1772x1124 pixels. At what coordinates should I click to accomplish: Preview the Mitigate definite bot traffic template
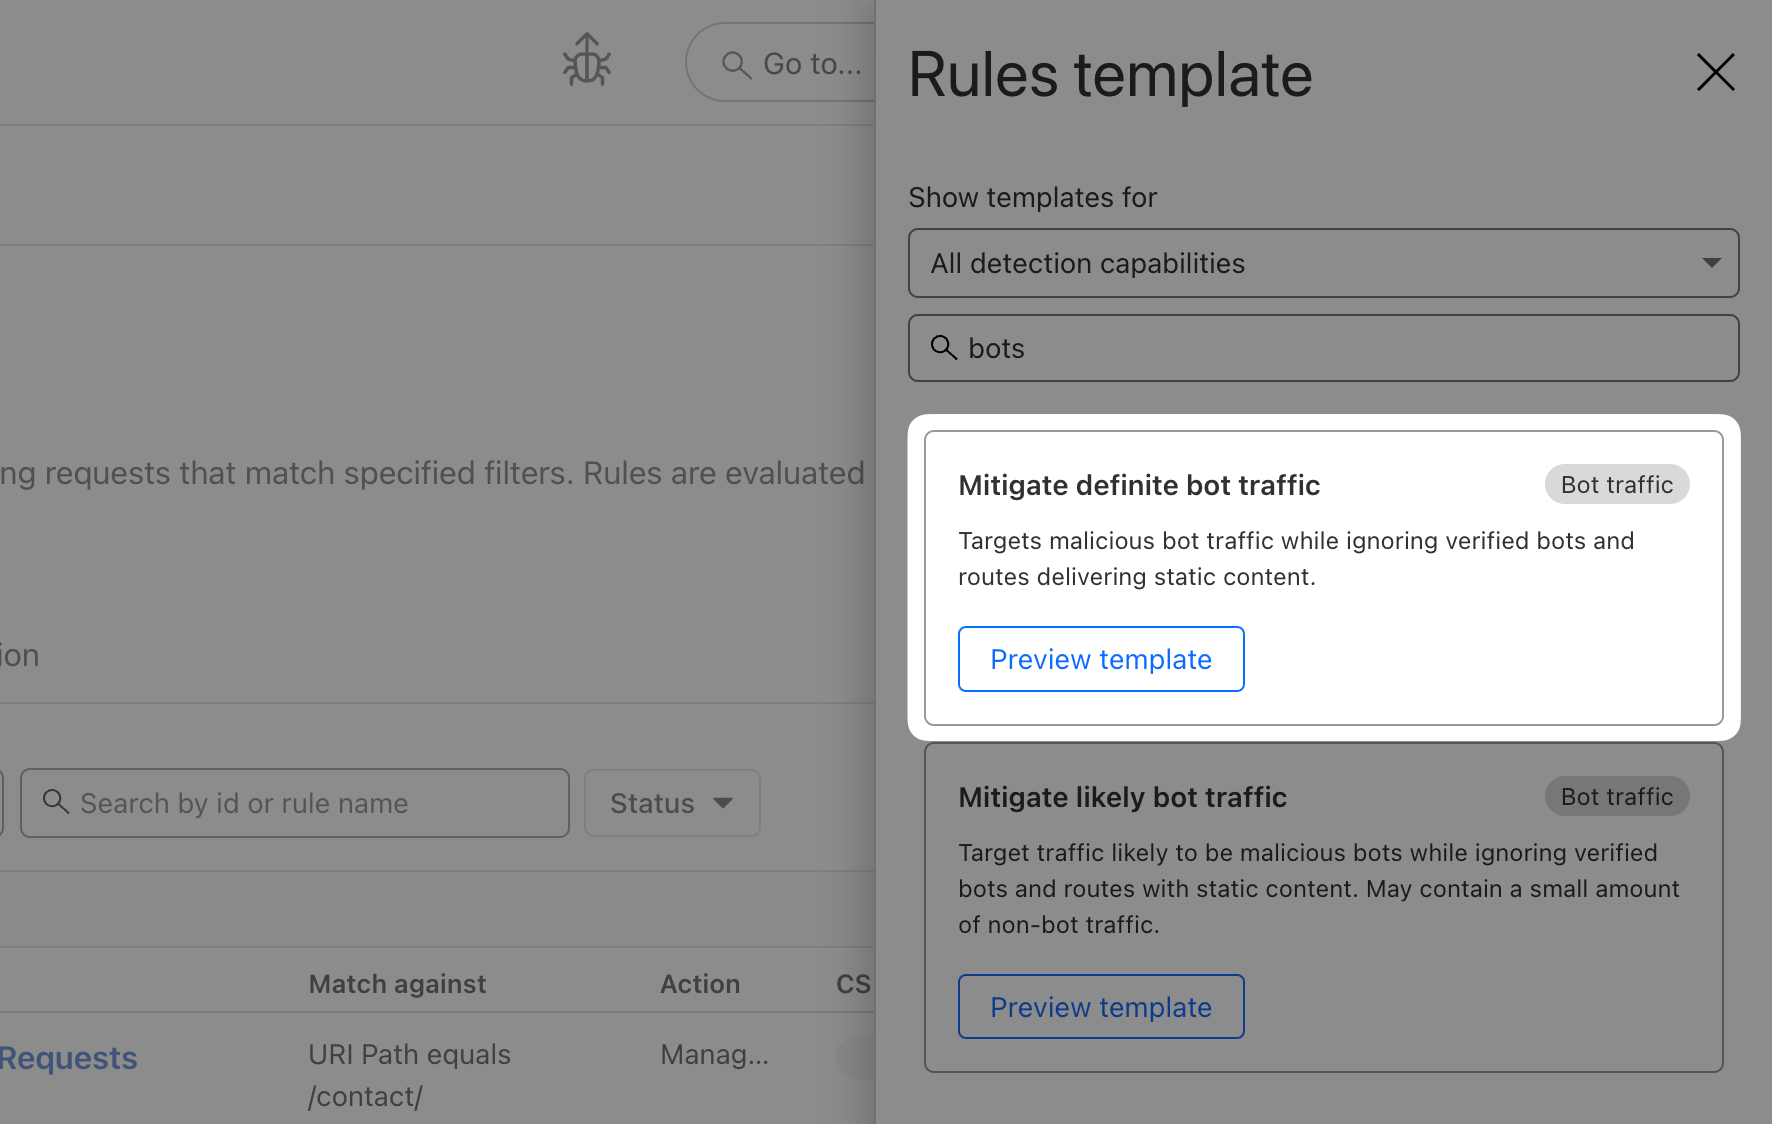click(1100, 659)
